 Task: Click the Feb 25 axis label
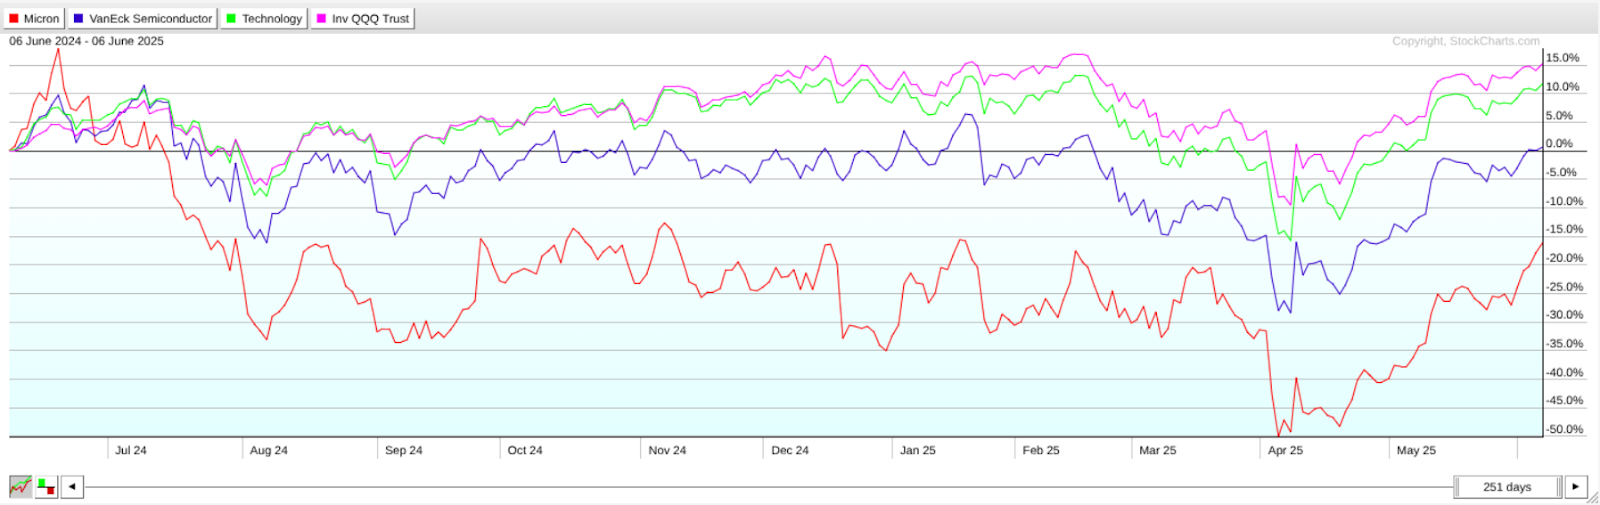(x=1041, y=450)
